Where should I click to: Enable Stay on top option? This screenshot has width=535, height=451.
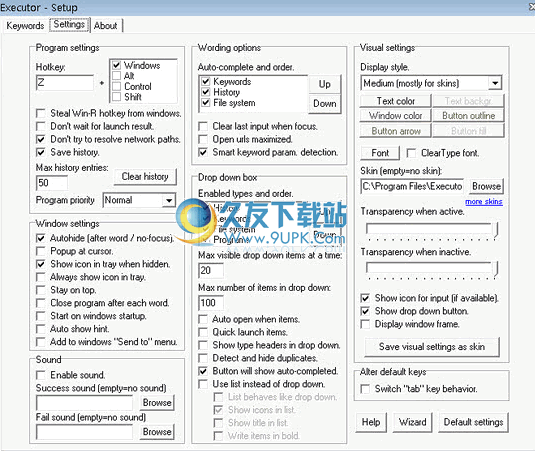[41, 290]
